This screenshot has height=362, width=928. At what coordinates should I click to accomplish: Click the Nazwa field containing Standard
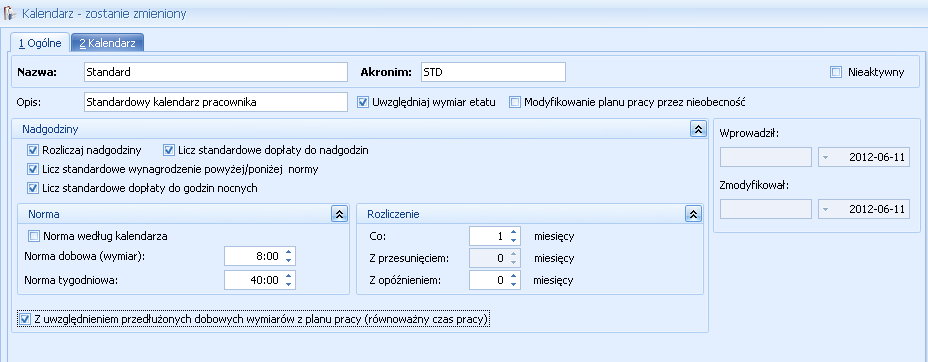pyautogui.click(x=215, y=72)
